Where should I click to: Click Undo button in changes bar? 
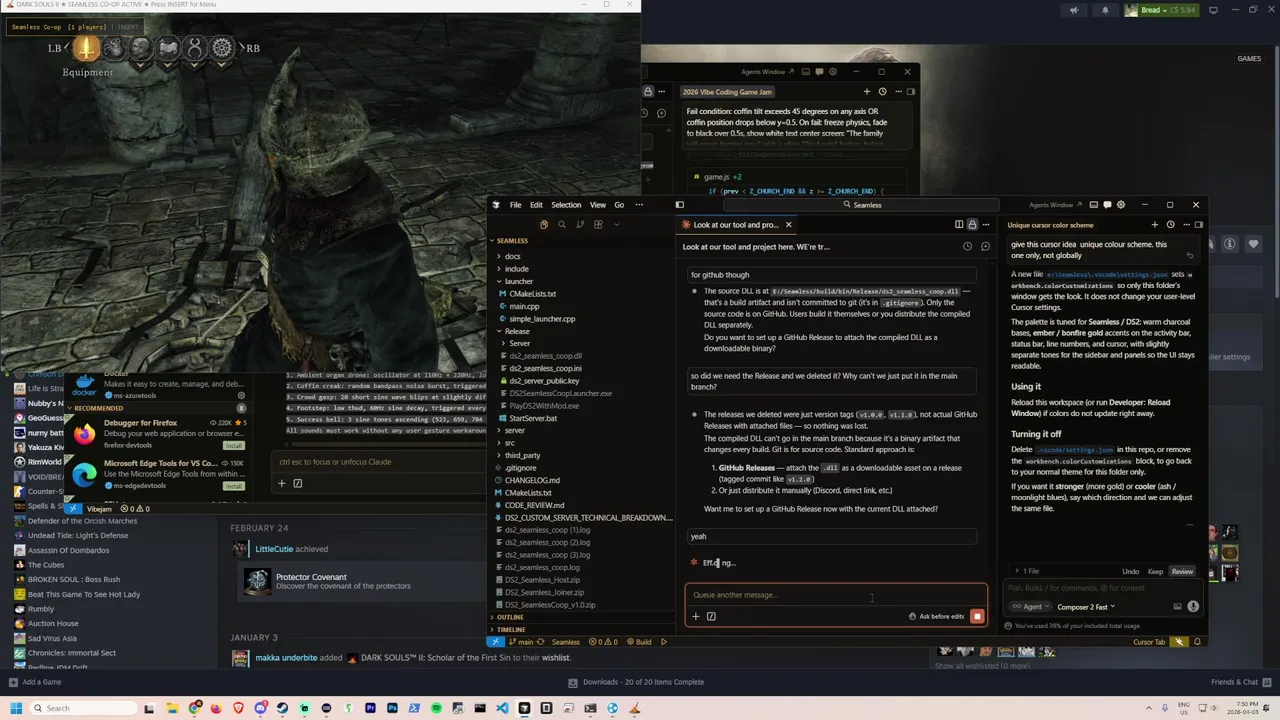1130,571
